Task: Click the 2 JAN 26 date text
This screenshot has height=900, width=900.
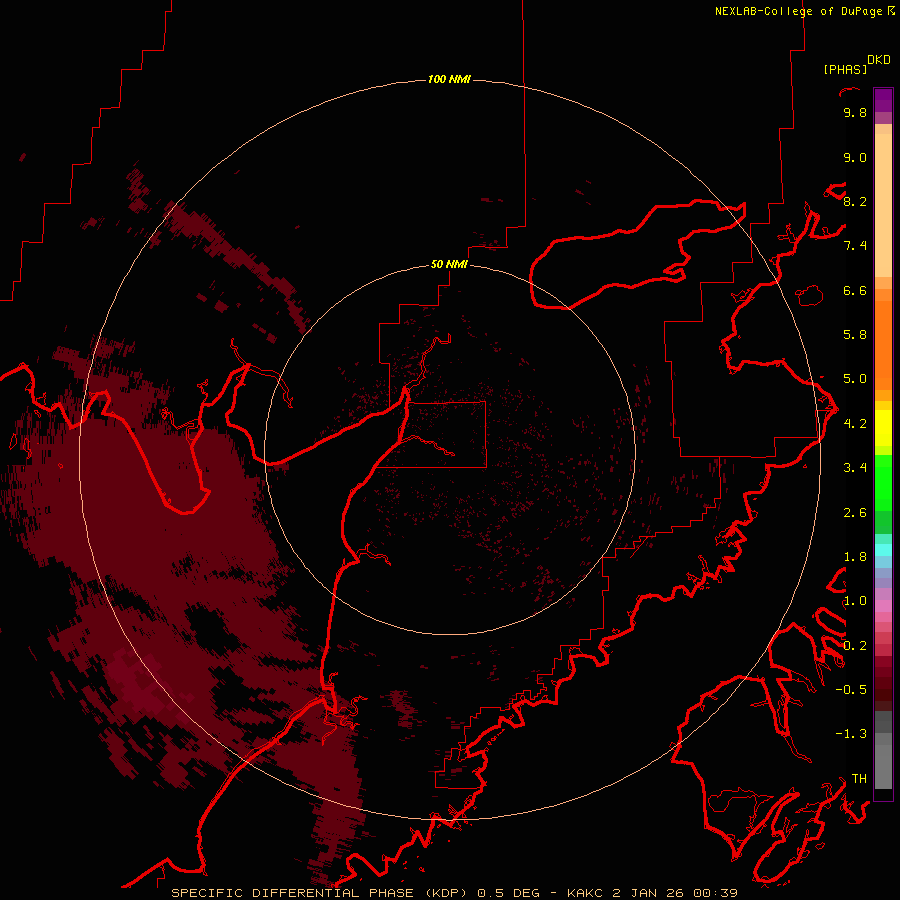Action: [x=648, y=893]
